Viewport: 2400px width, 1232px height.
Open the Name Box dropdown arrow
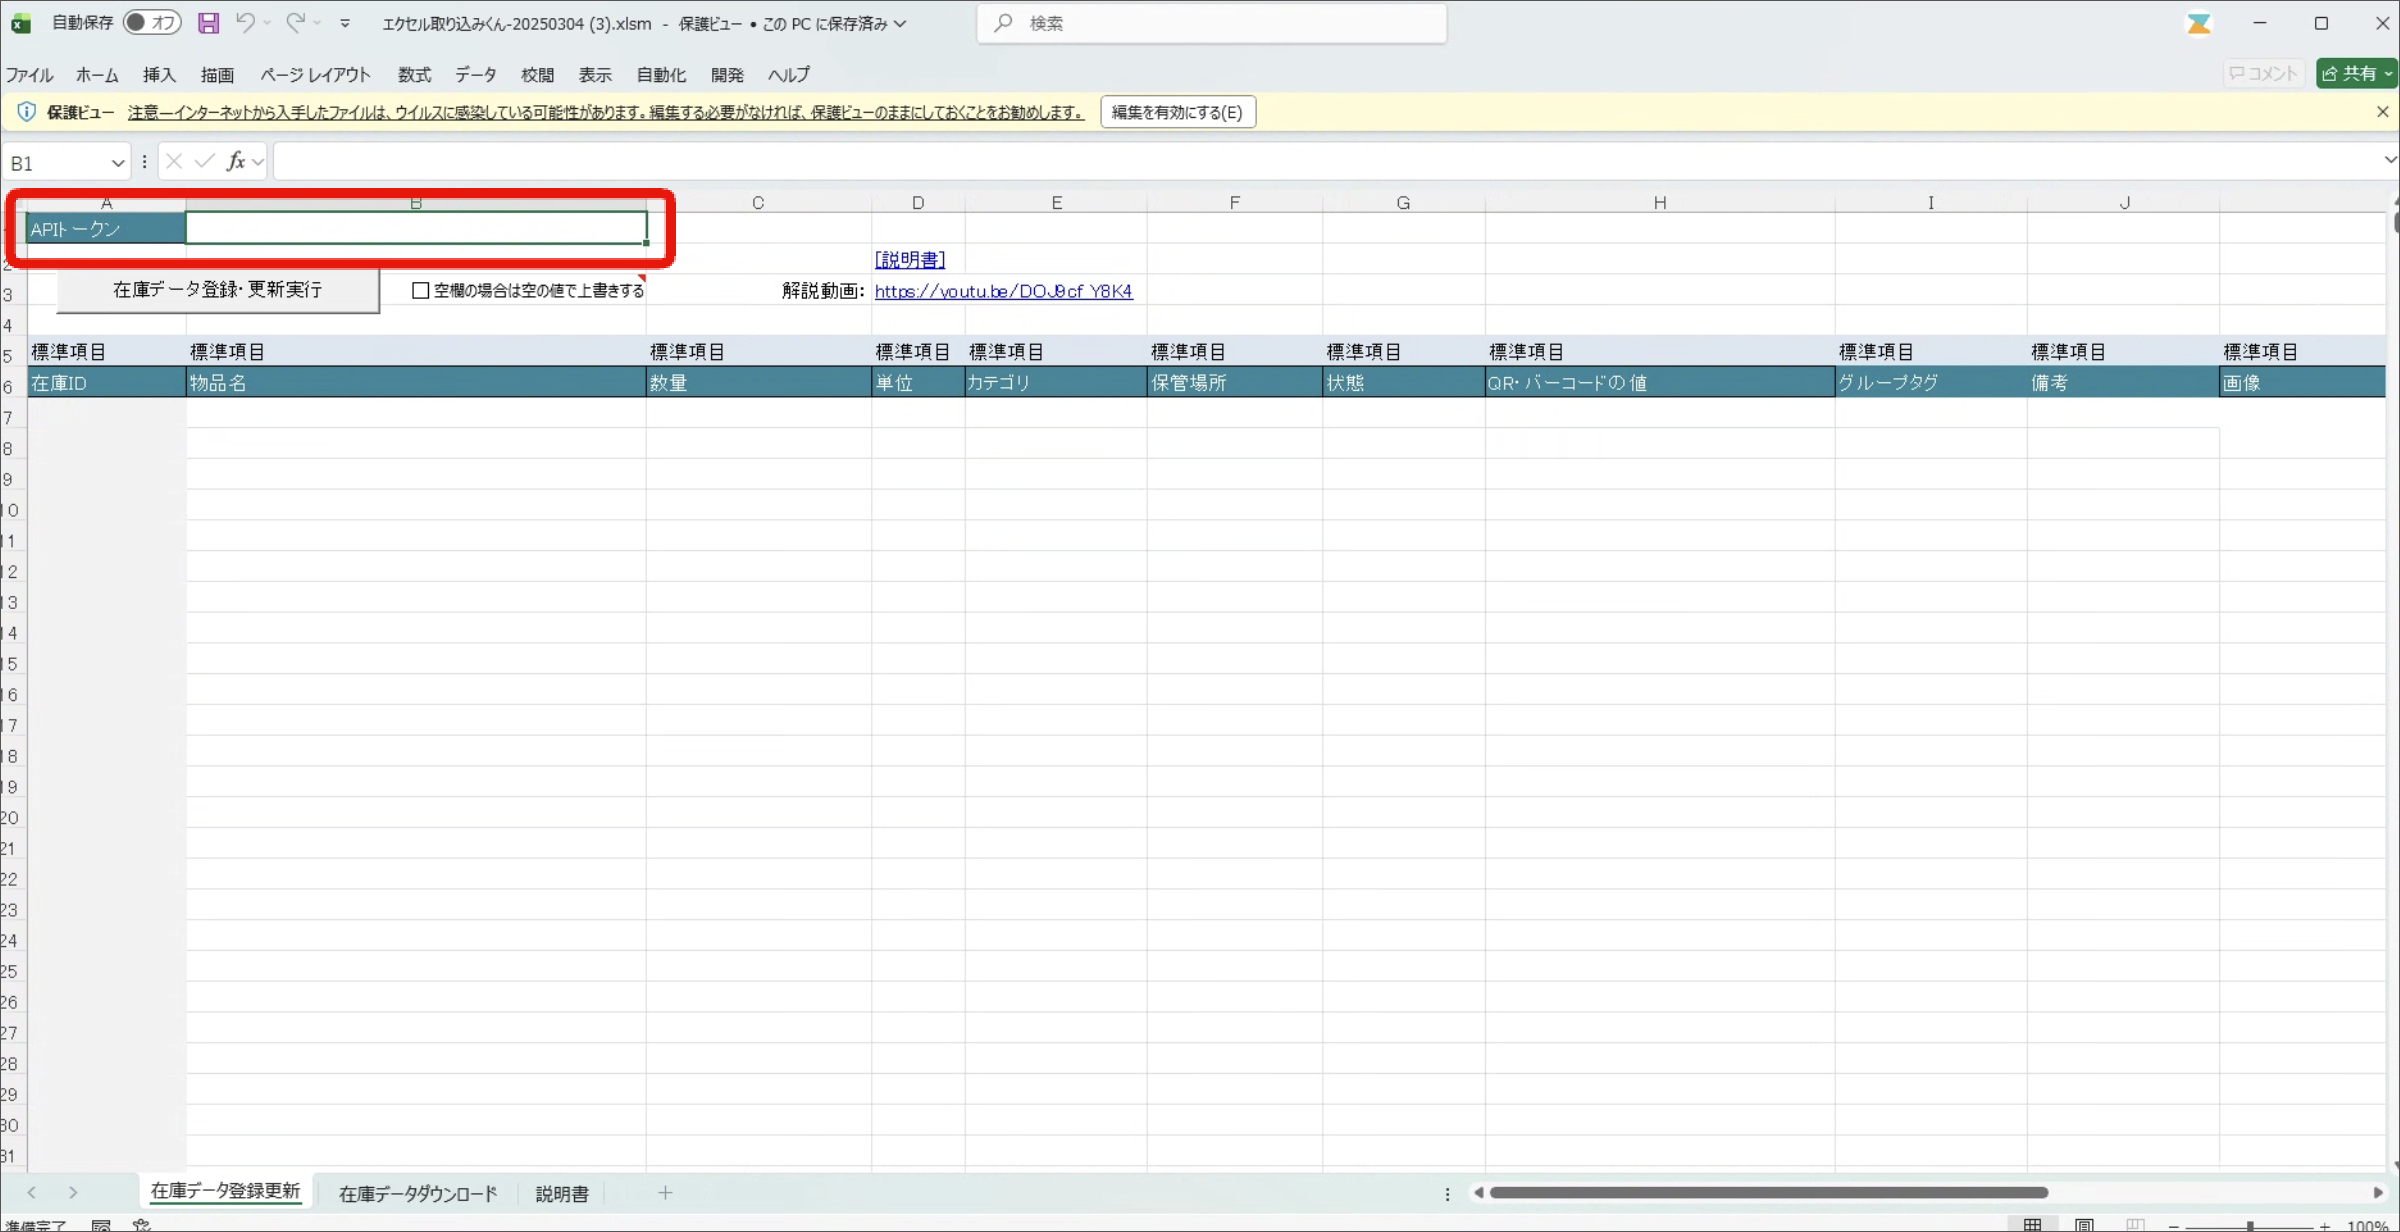pyautogui.click(x=117, y=162)
